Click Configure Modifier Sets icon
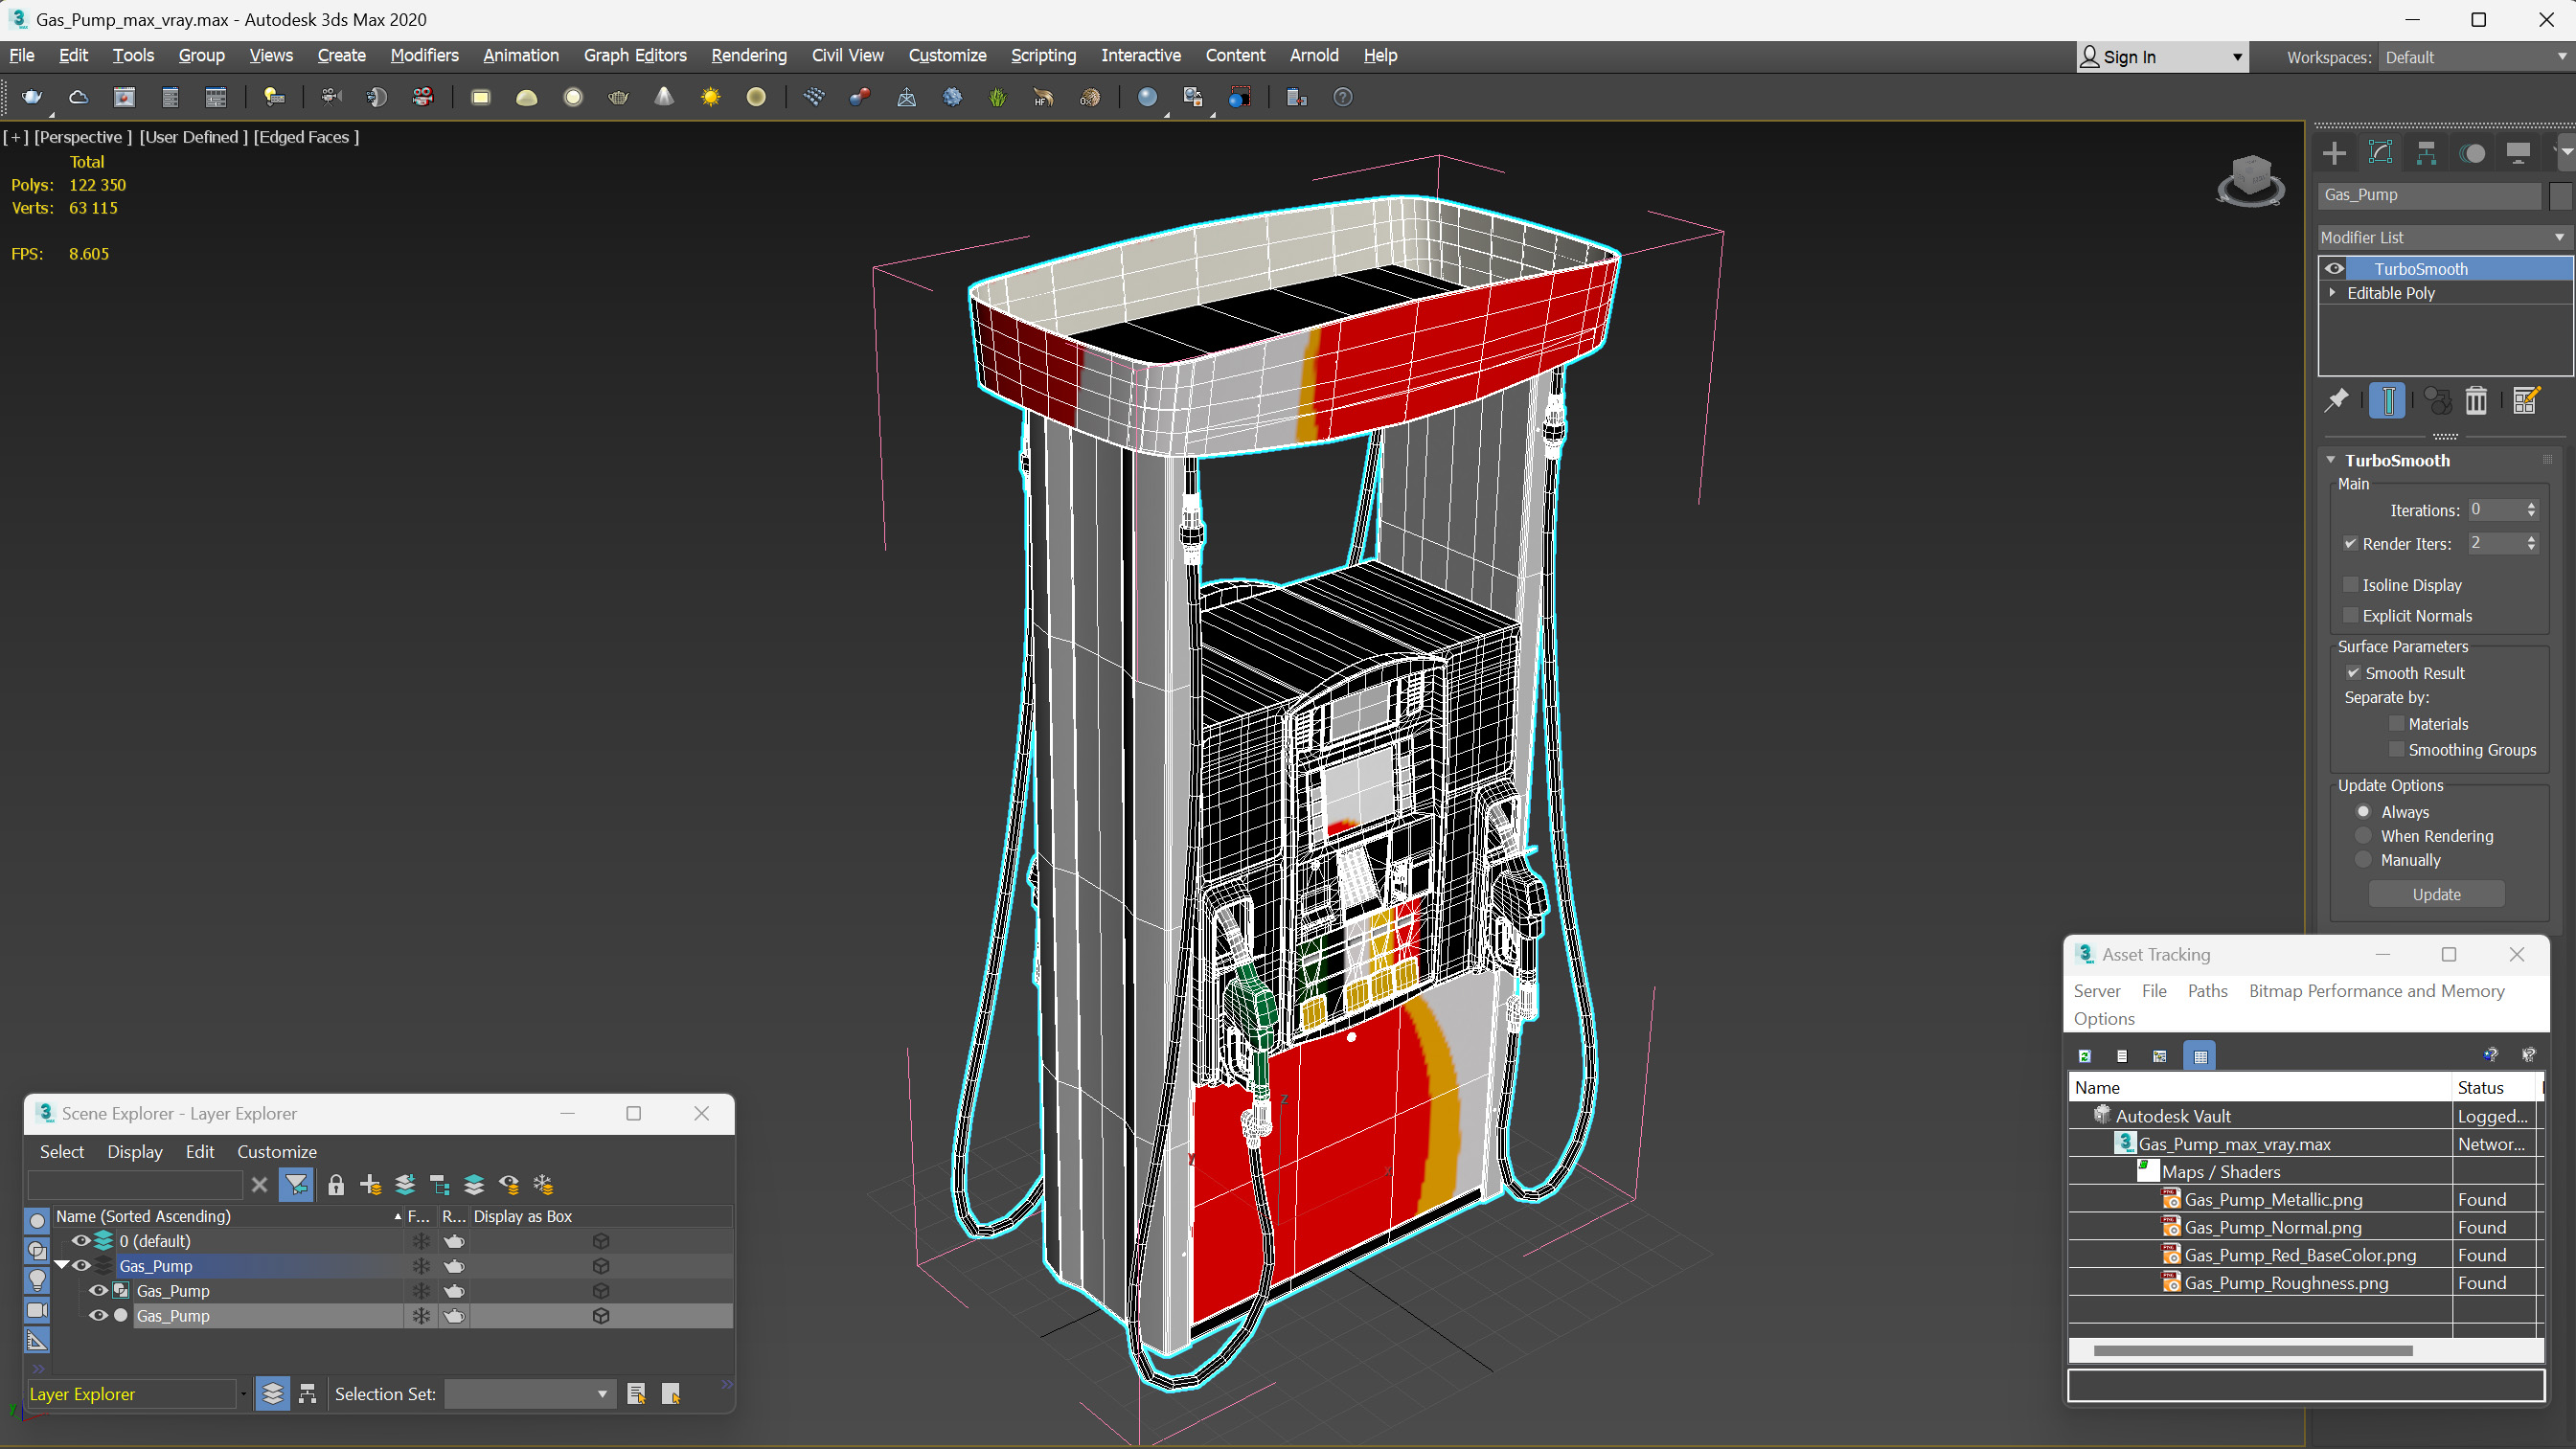 point(2526,401)
